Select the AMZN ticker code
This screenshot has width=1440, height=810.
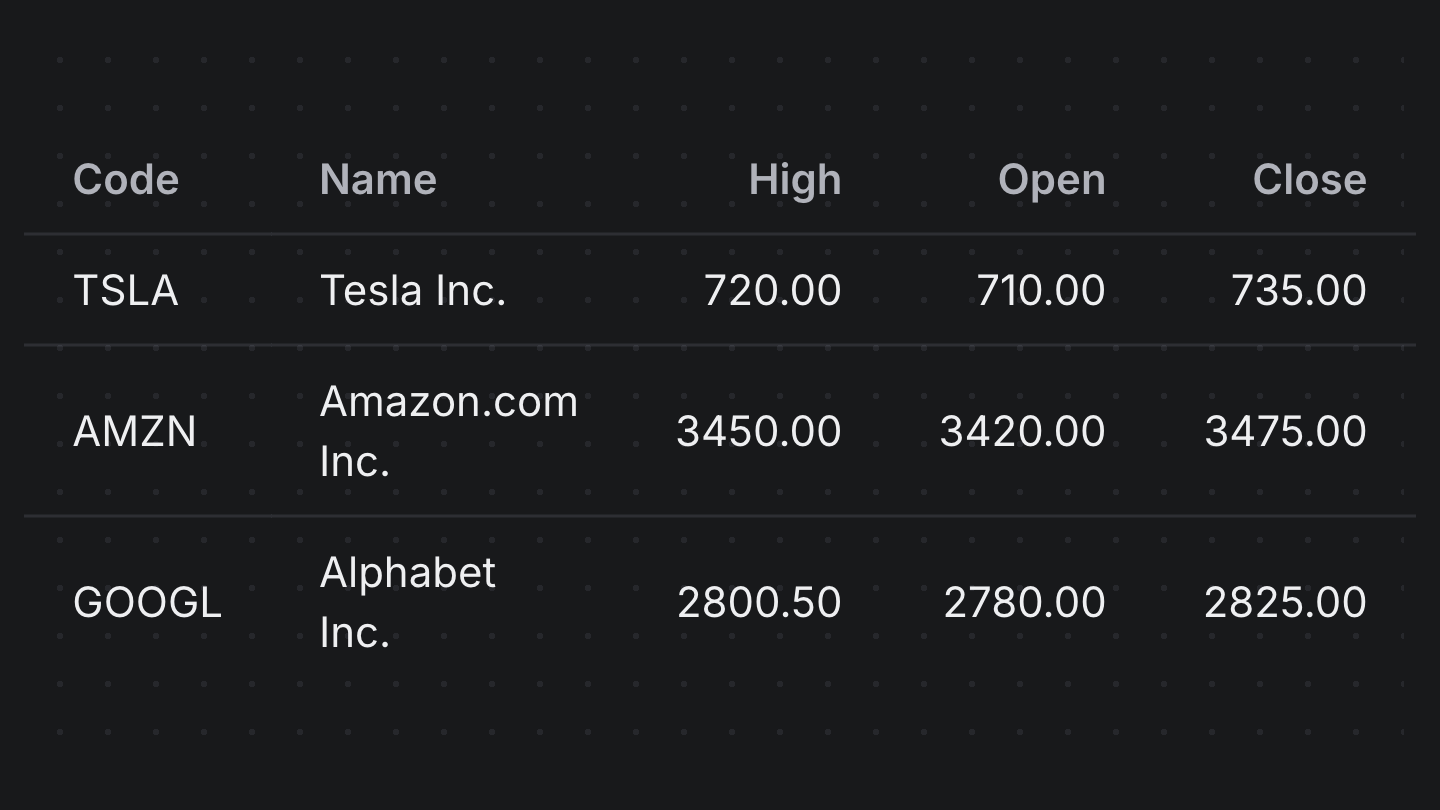(x=135, y=432)
